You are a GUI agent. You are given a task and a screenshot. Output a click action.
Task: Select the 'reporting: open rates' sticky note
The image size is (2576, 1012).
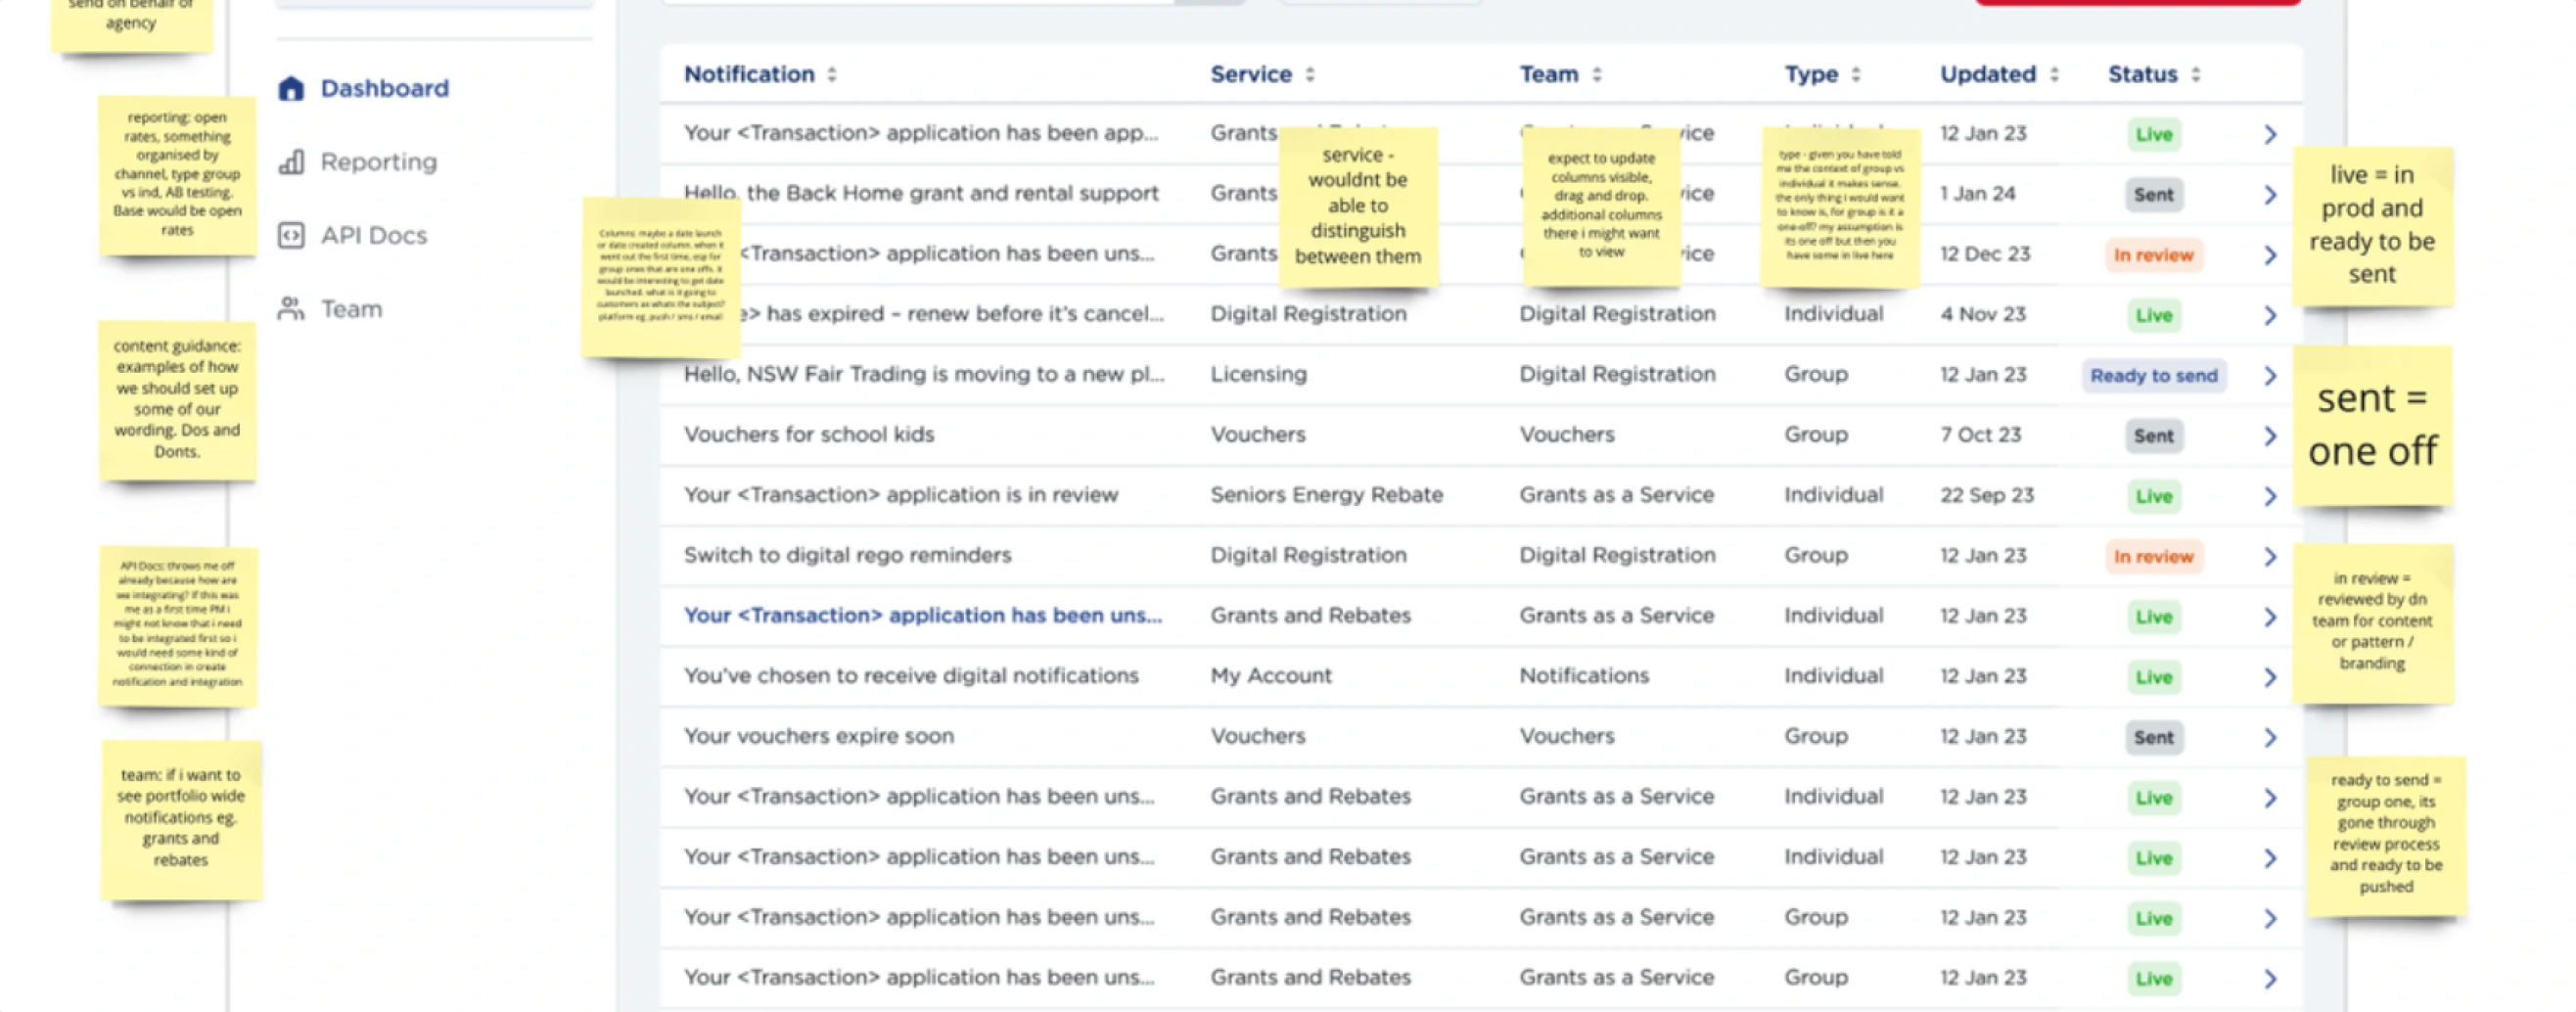(177, 175)
